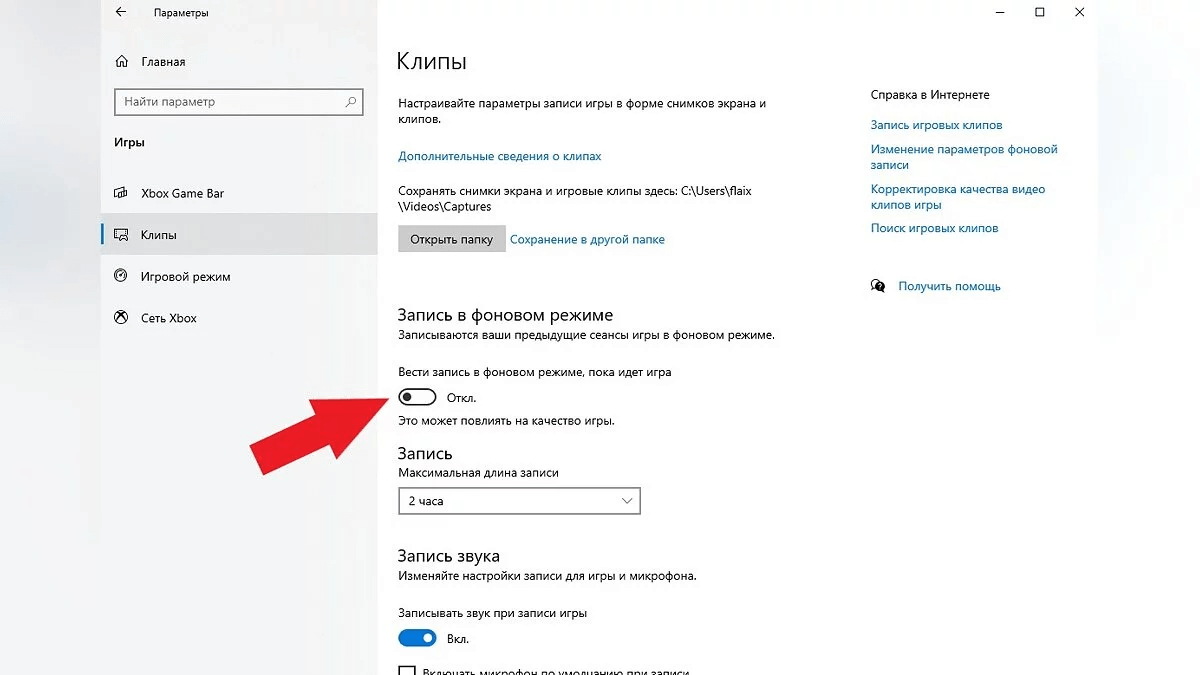Click the Найти параметр search field
Image resolution: width=1200 pixels, height=675 pixels.
pyautogui.click(x=239, y=102)
